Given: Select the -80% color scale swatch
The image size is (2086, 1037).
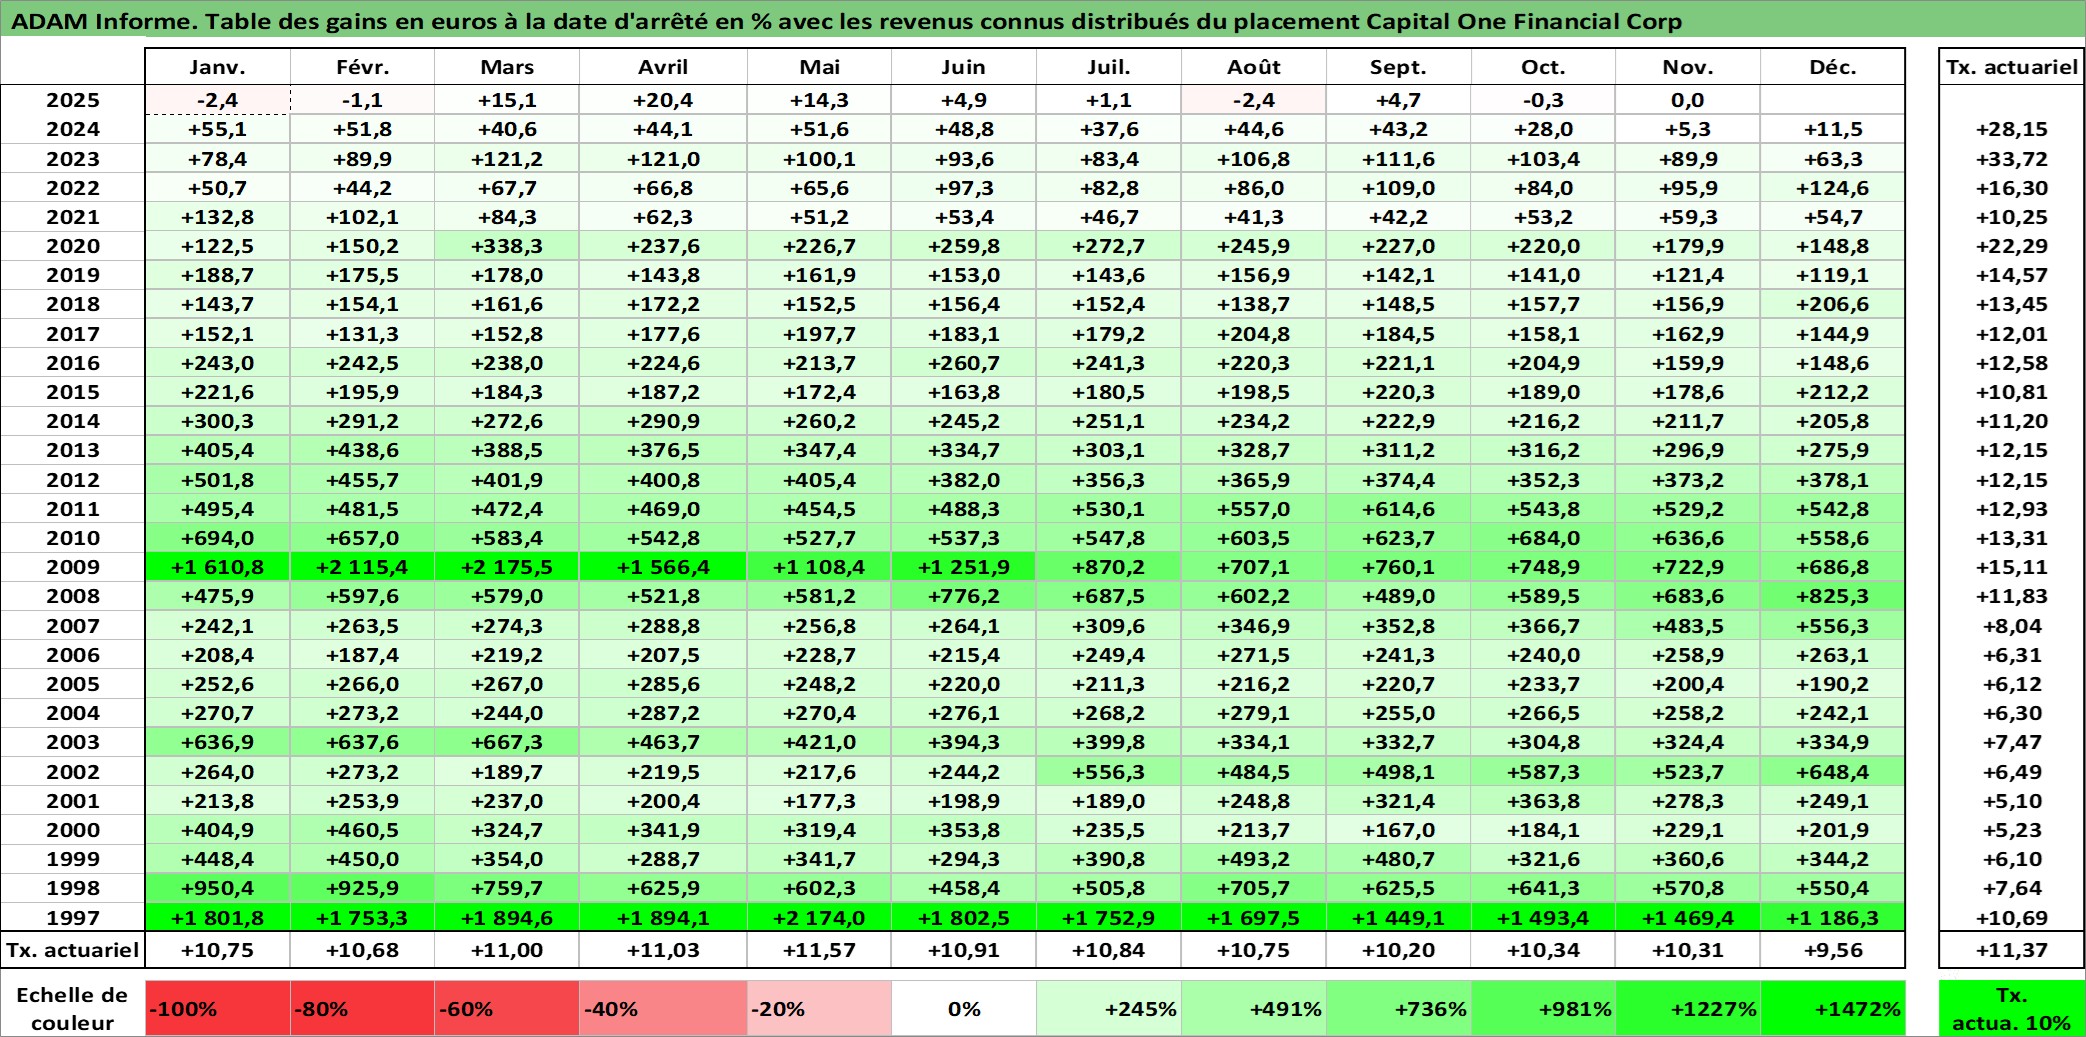Looking at the screenshot, I should [362, 1008].
